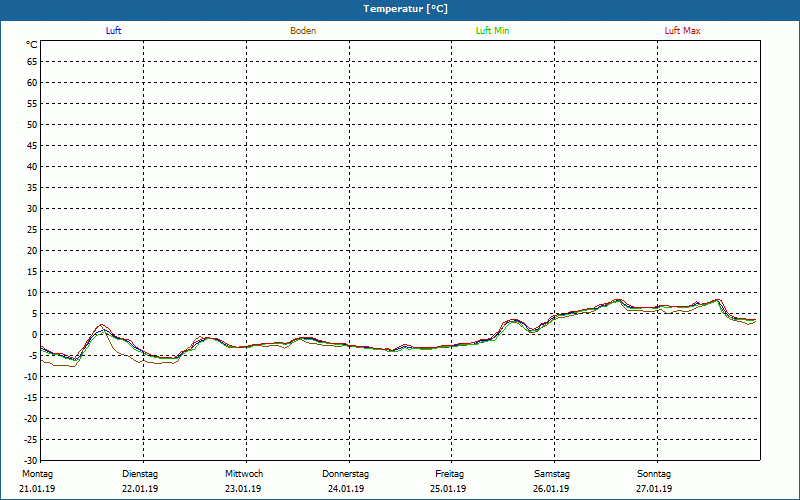The width and height of the screenshot is (800, 500).
Task: Click the -15 value on y-axis
Action: point(31,398)
